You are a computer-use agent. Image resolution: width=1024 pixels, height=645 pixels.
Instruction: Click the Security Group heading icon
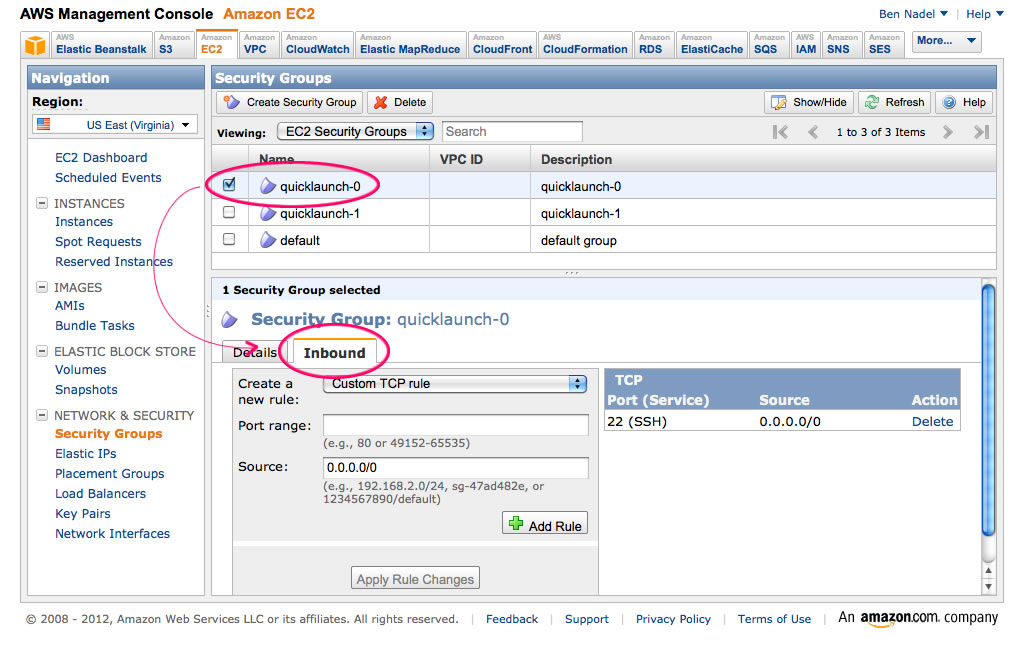pyautogui.click(x=229, y=319)
